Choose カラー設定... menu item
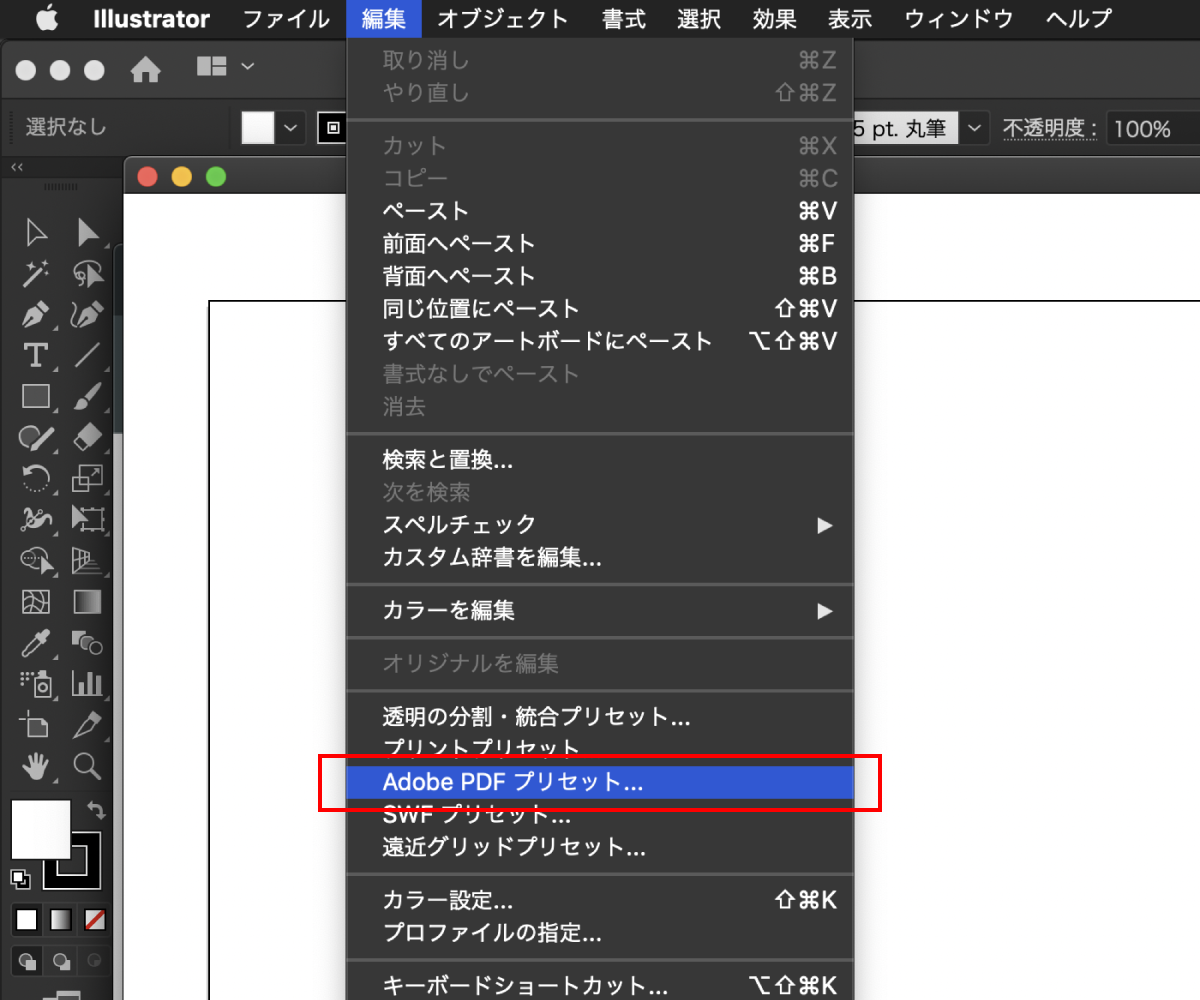 (x=599, y=900)
